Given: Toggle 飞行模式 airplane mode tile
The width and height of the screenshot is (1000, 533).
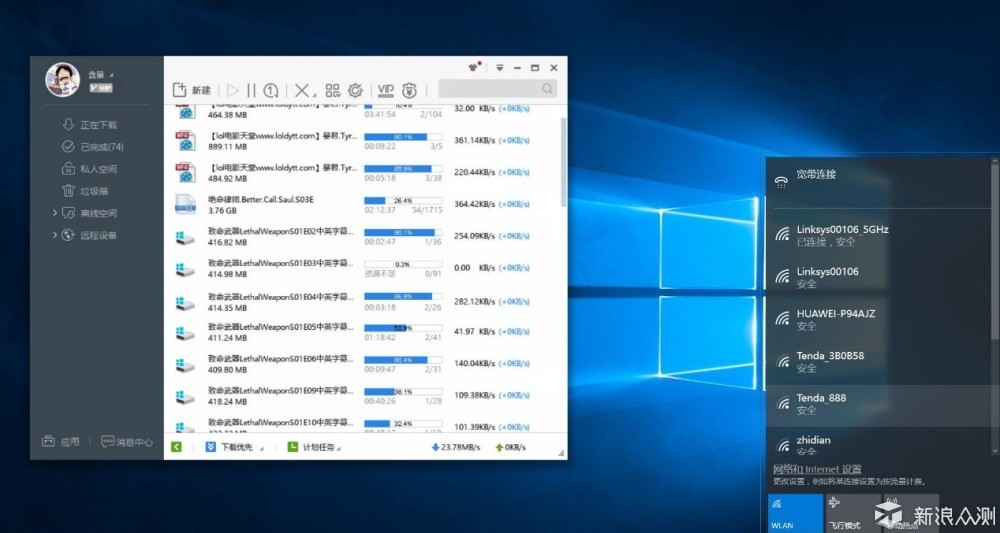Looking at the screenshot, I should [853, 513].
